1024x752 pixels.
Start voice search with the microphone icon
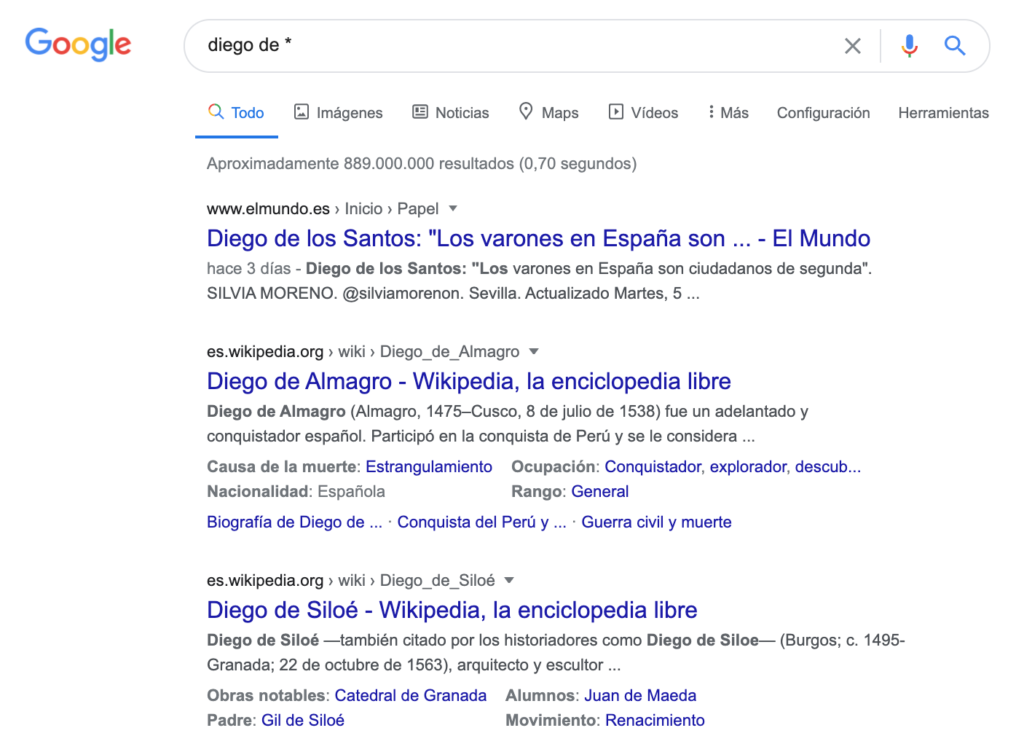tap(909, 46)
